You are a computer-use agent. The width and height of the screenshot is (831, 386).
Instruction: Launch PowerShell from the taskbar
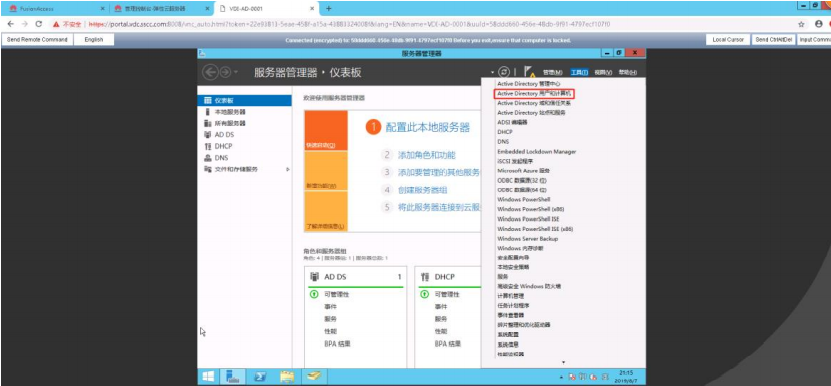260,376
